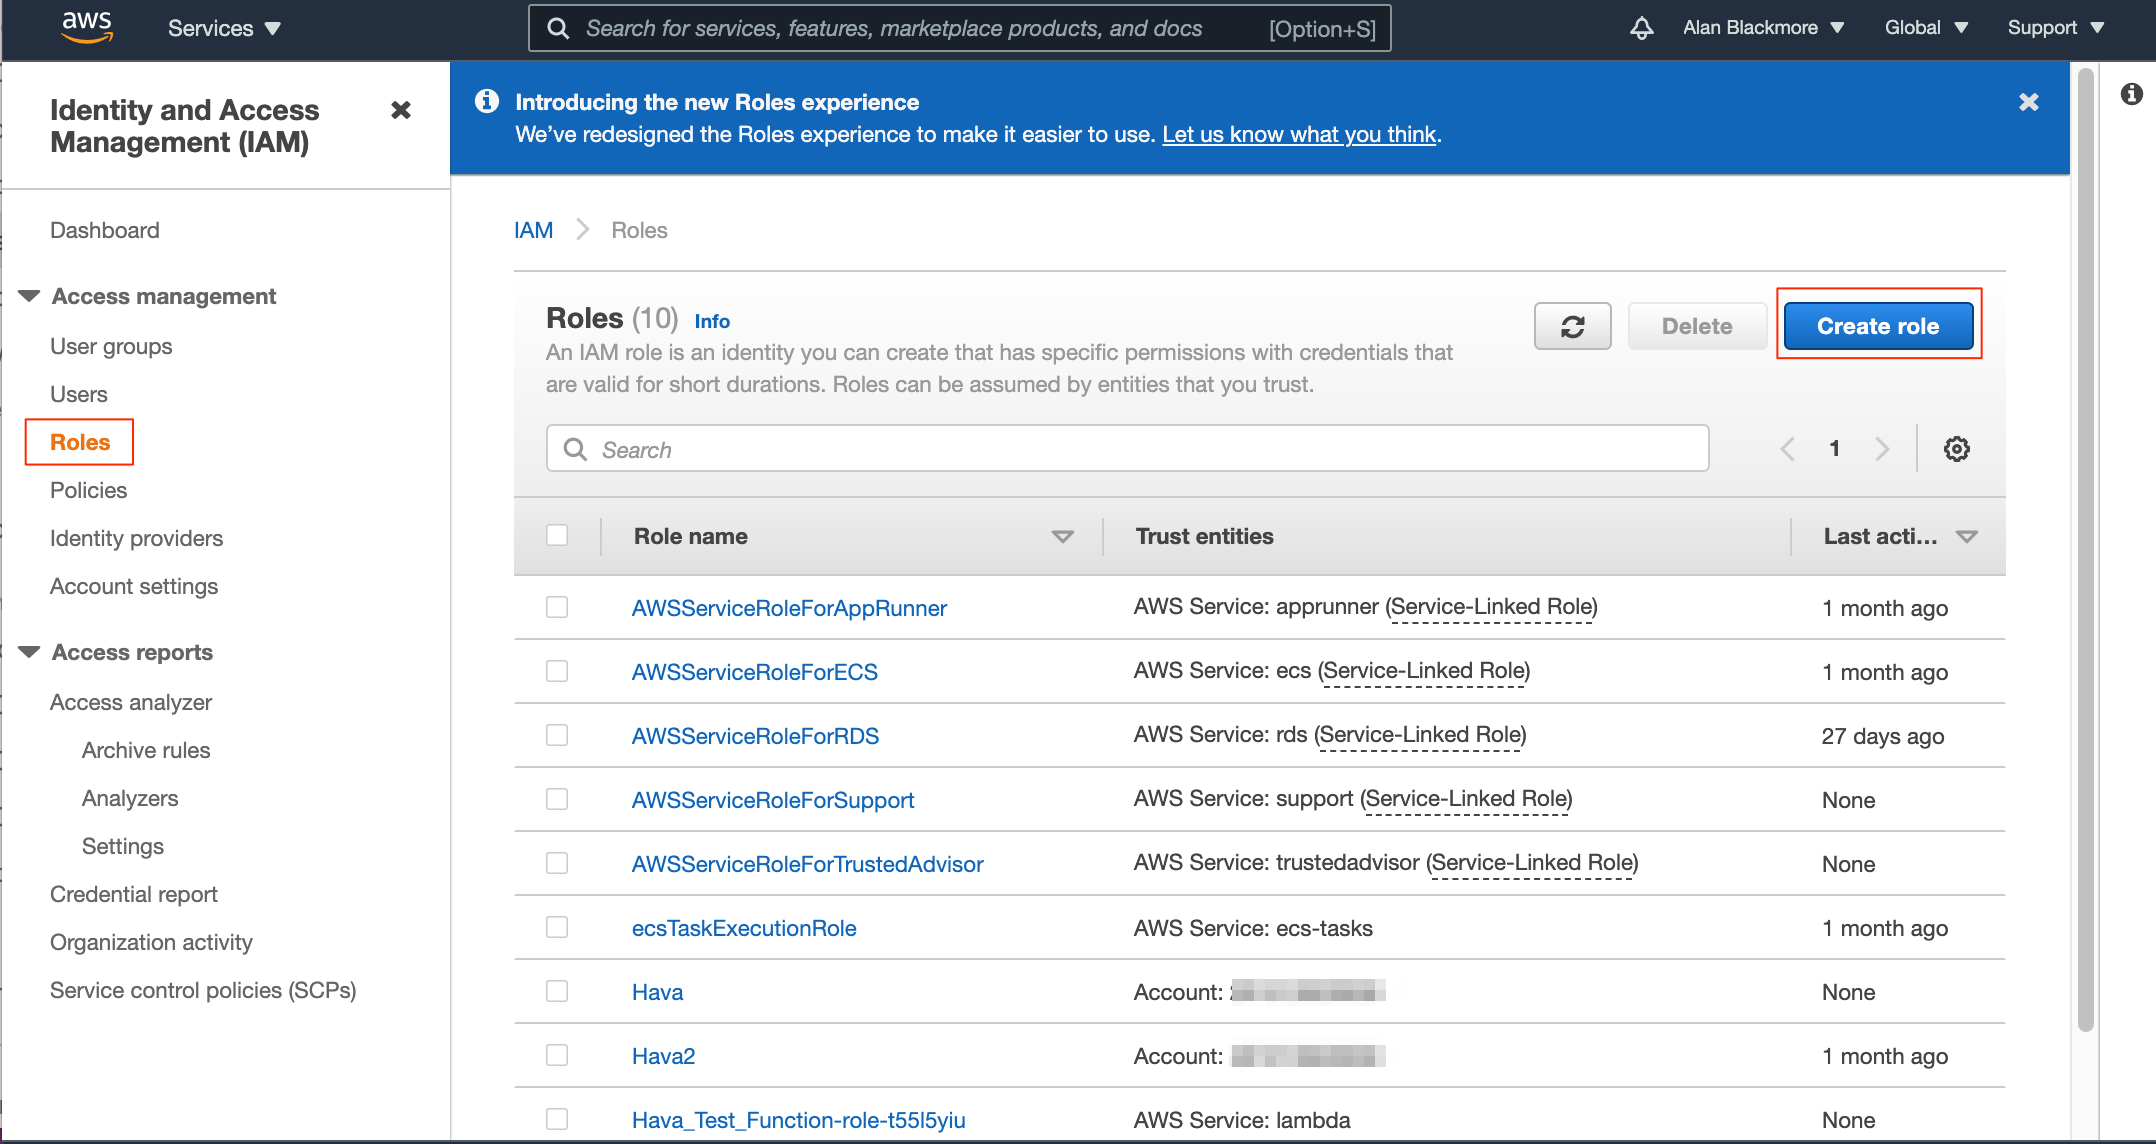Click the AWS home logo

(86, 28)
